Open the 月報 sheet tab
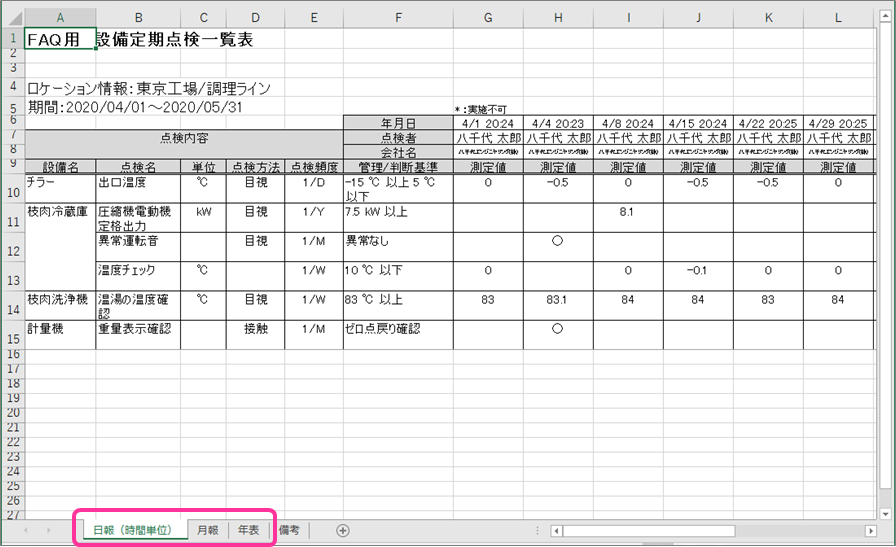The width and height of the screenshot is (896, 547). coord(208,530)
